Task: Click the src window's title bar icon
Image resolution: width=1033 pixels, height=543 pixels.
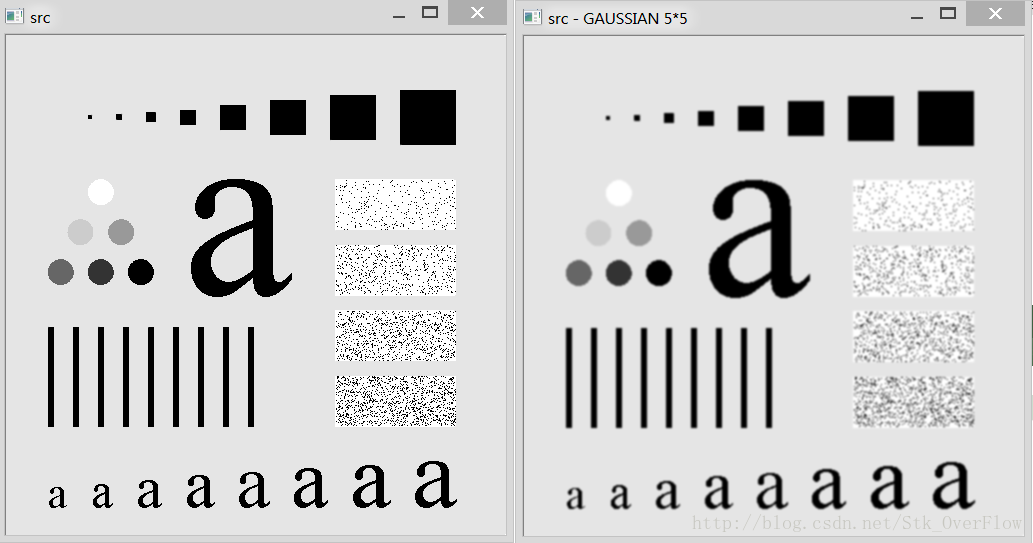Action: coord(14,16)
